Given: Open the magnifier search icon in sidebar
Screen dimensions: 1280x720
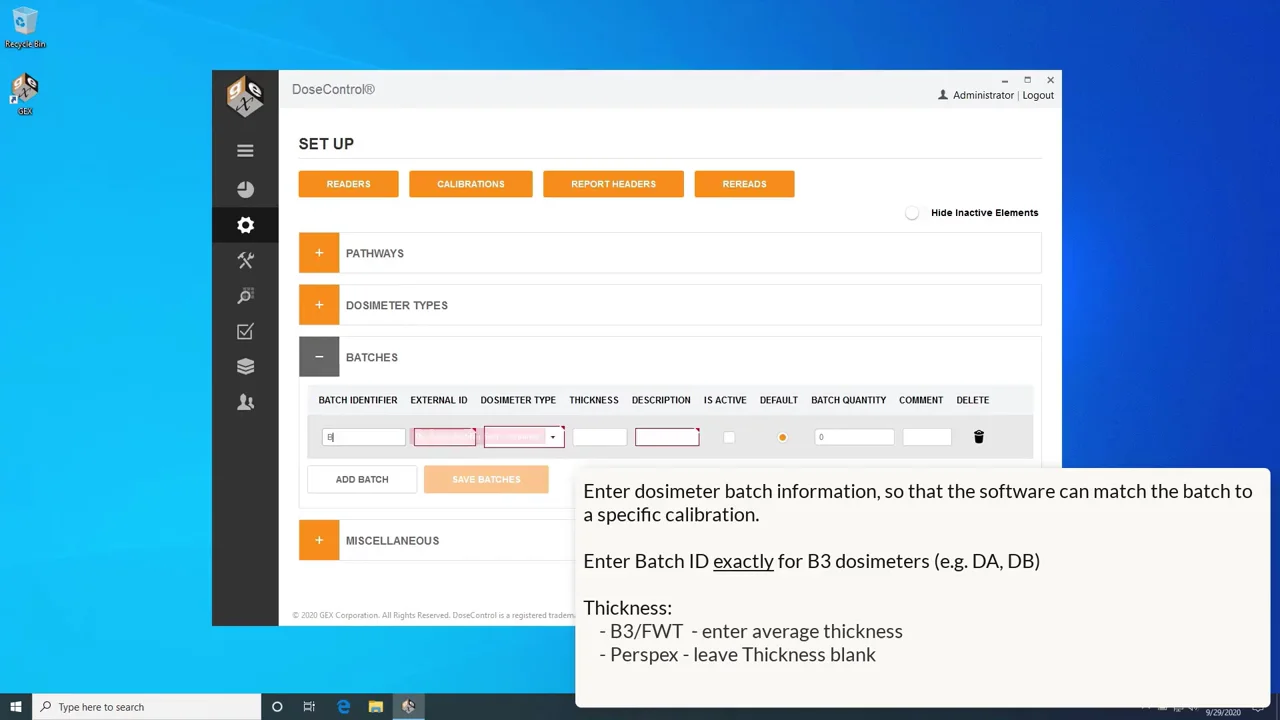Looking at the screenshot, I should click(x=245, y=296).
